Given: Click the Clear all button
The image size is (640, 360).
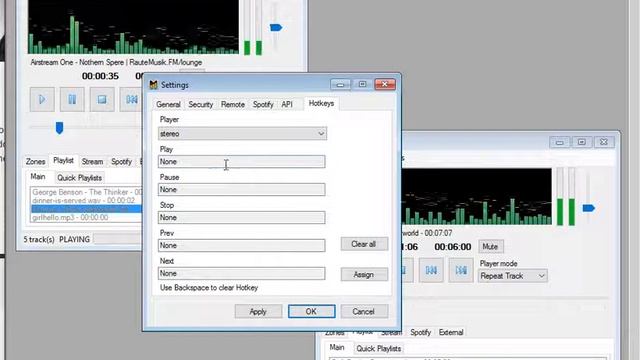Looking at the screenshot, I should [x=364, y=244].
